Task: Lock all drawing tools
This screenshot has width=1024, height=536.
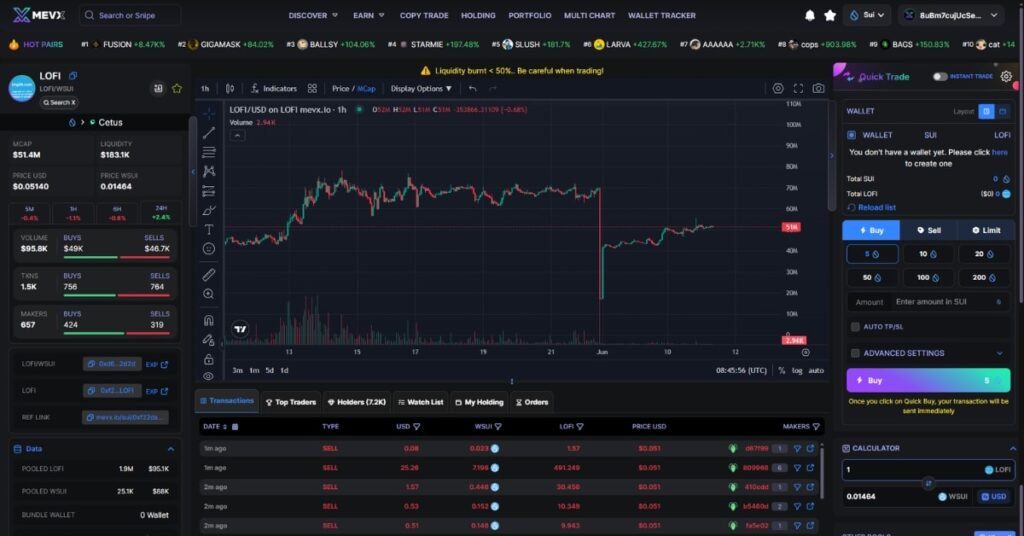Action: pyautogui.click(x=209, y=359)
